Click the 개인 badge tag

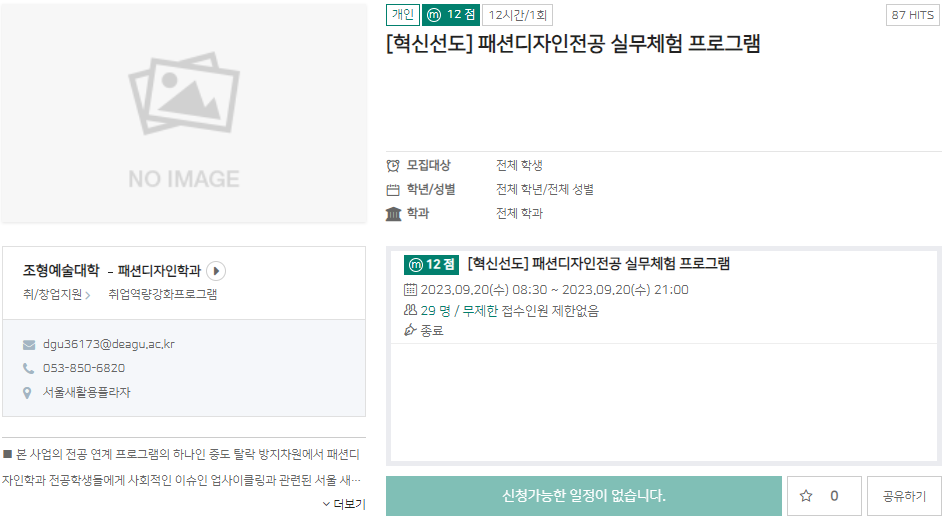point(402,15)
